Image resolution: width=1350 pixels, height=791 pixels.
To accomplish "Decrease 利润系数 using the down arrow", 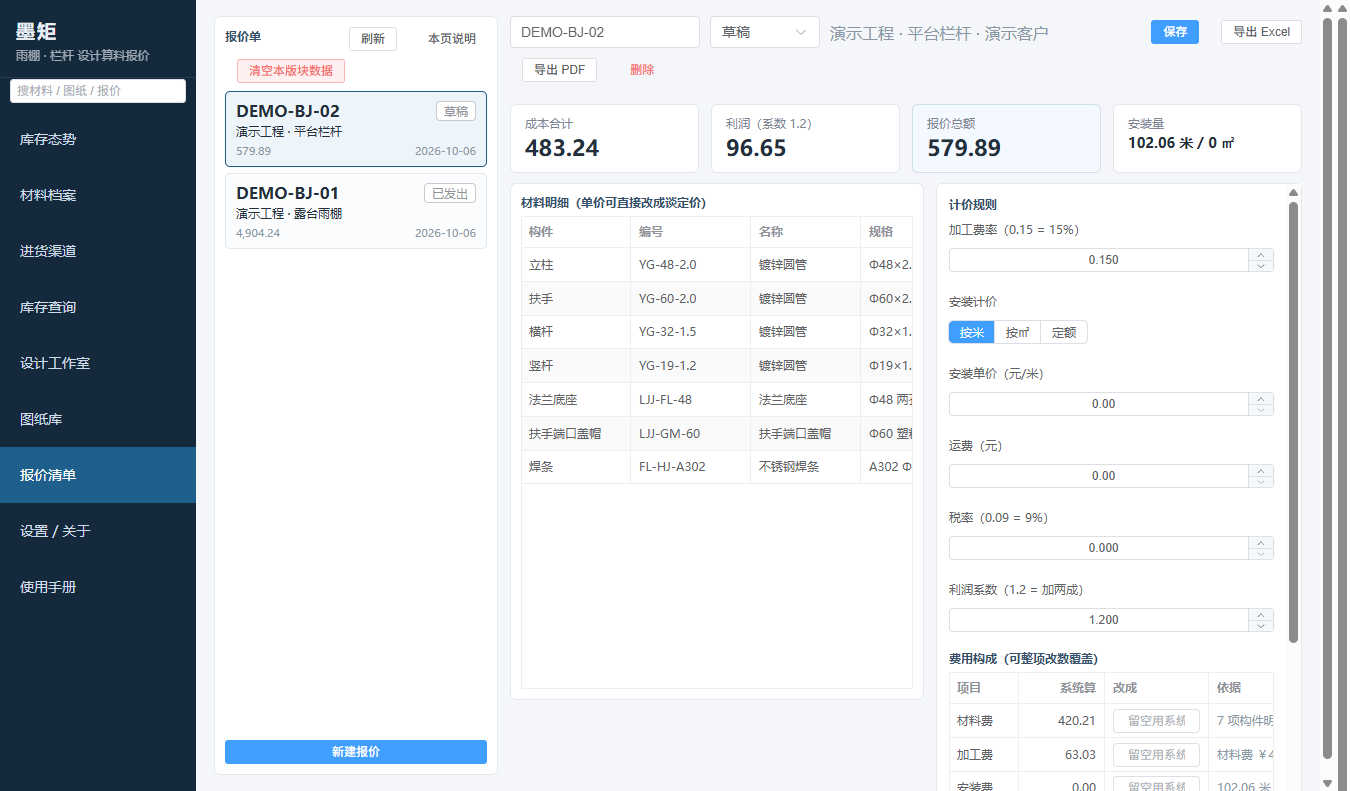I will tap(1261, 625).
